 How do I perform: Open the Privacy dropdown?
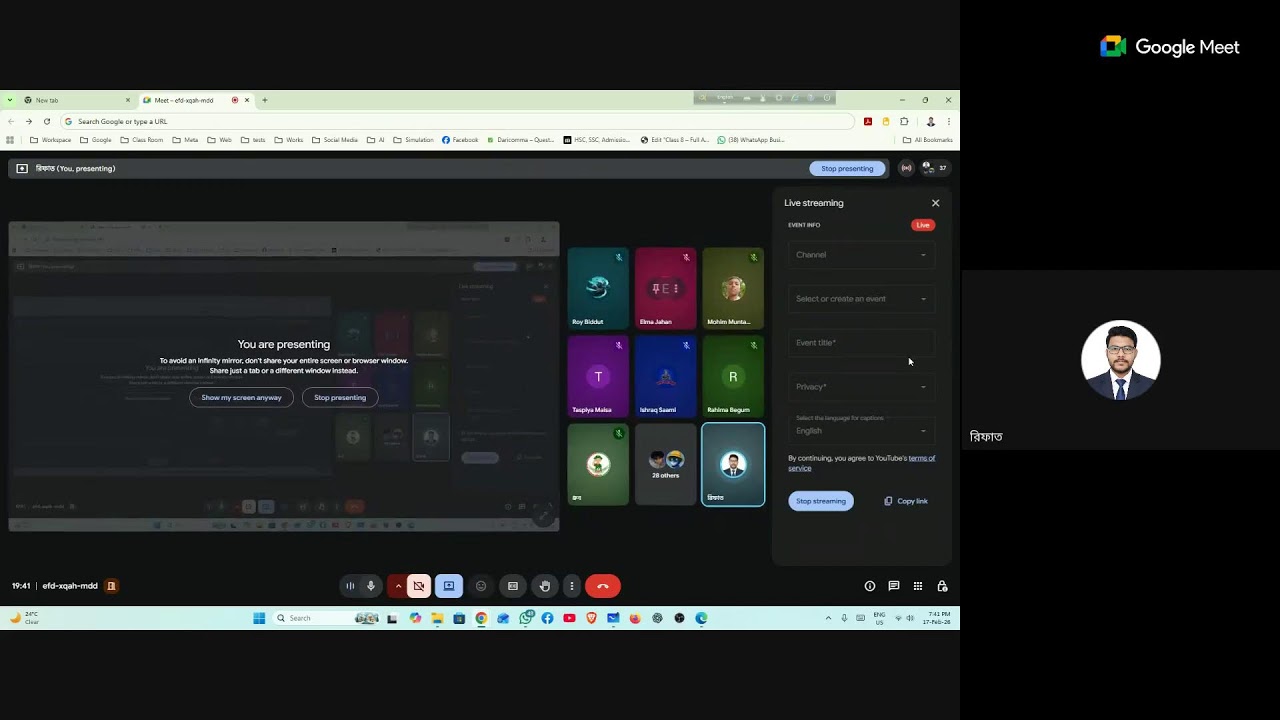click(x=861, y=387)
